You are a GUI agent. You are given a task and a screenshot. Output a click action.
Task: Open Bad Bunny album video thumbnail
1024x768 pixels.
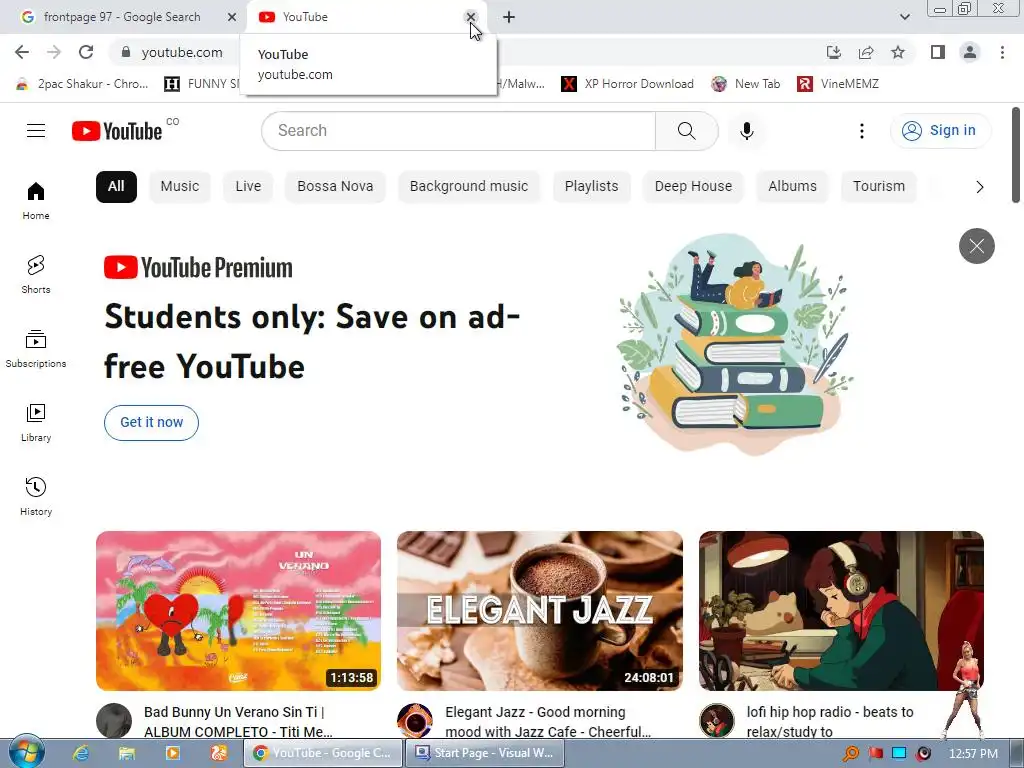point(238,611)
